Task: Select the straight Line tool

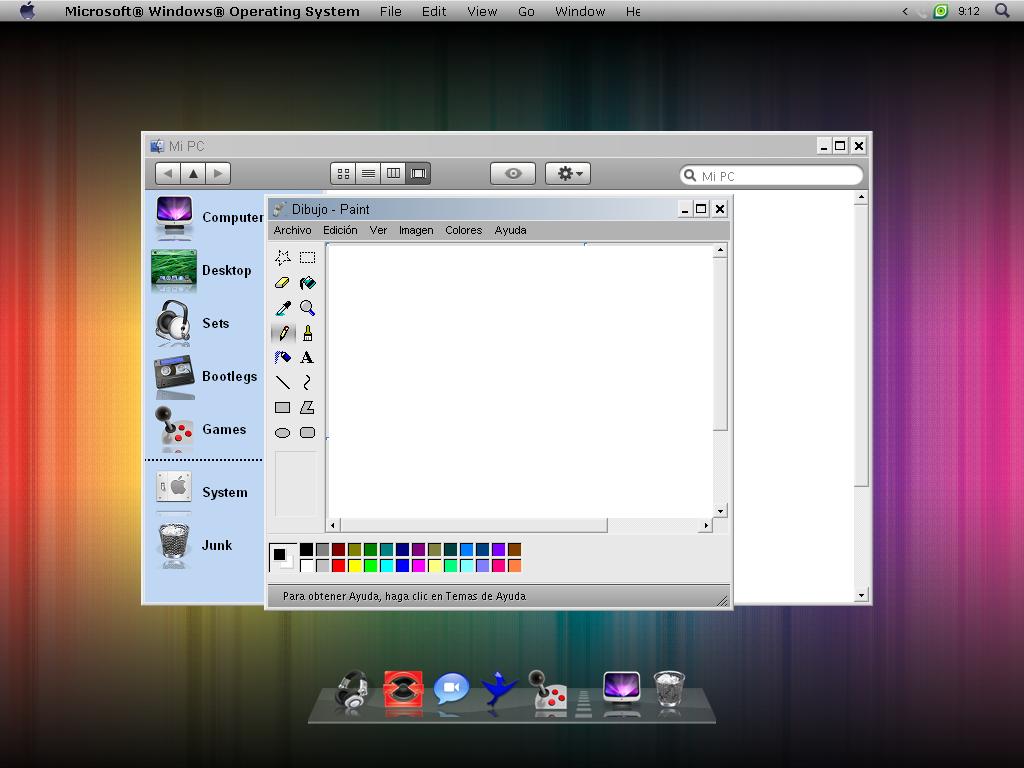Action: (283, 382)
